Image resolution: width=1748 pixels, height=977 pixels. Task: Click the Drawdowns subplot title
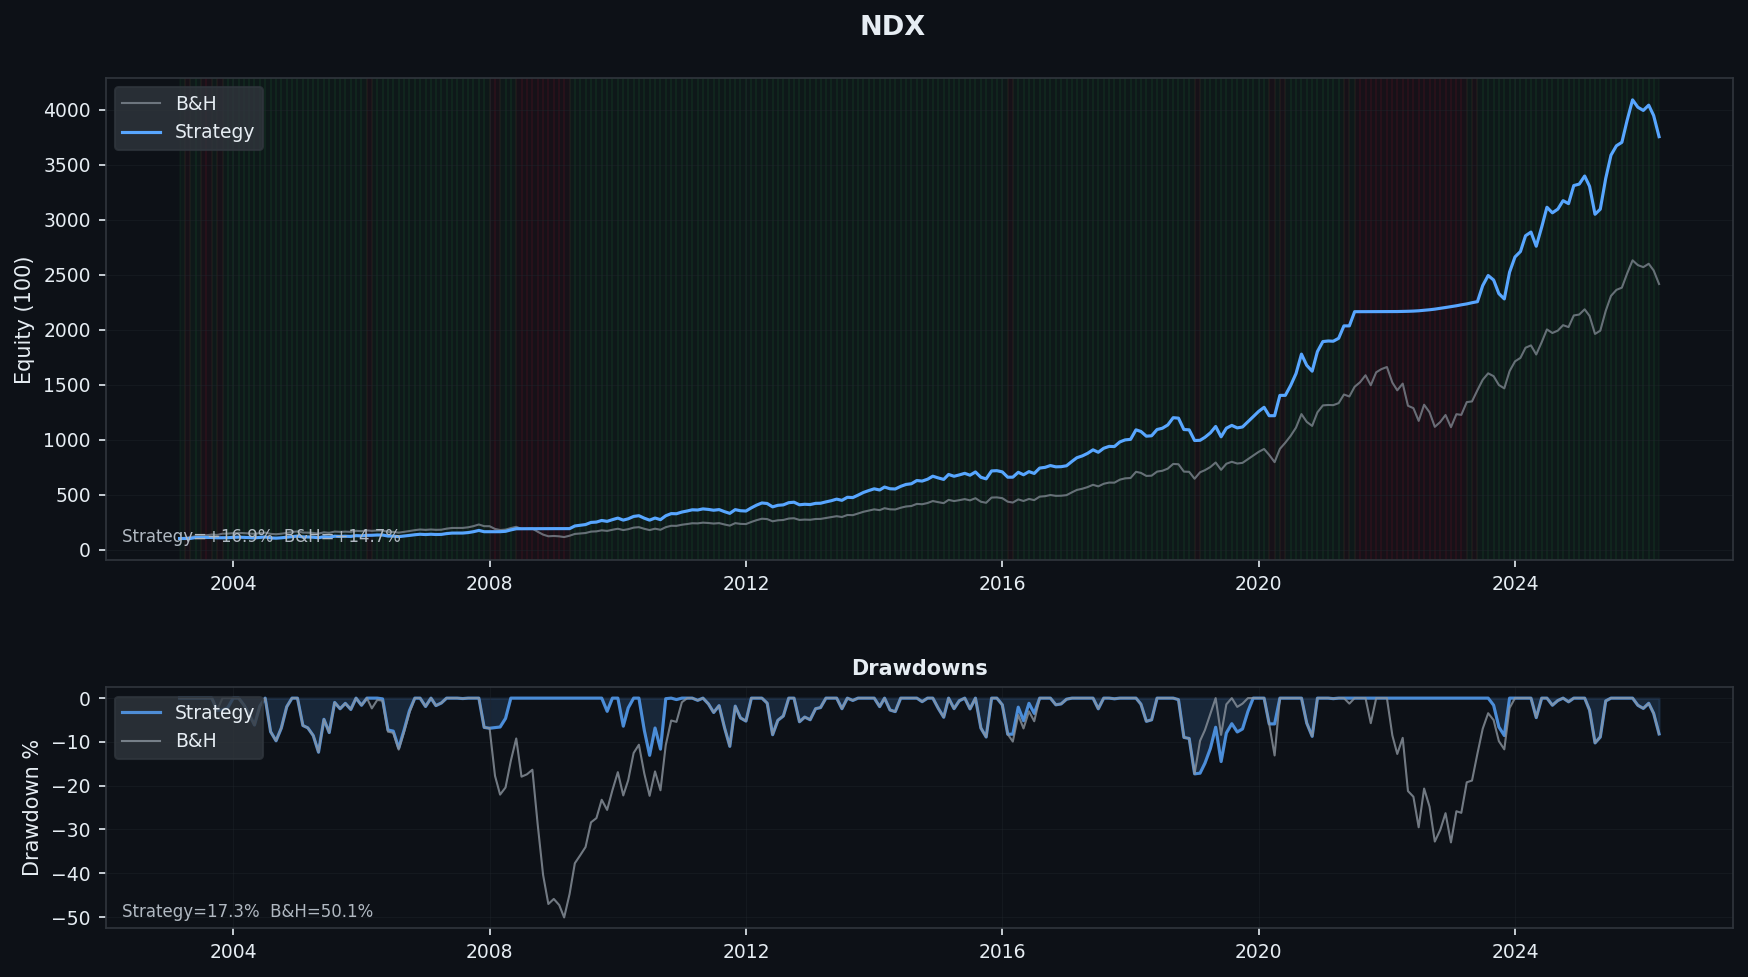[919, 668]
